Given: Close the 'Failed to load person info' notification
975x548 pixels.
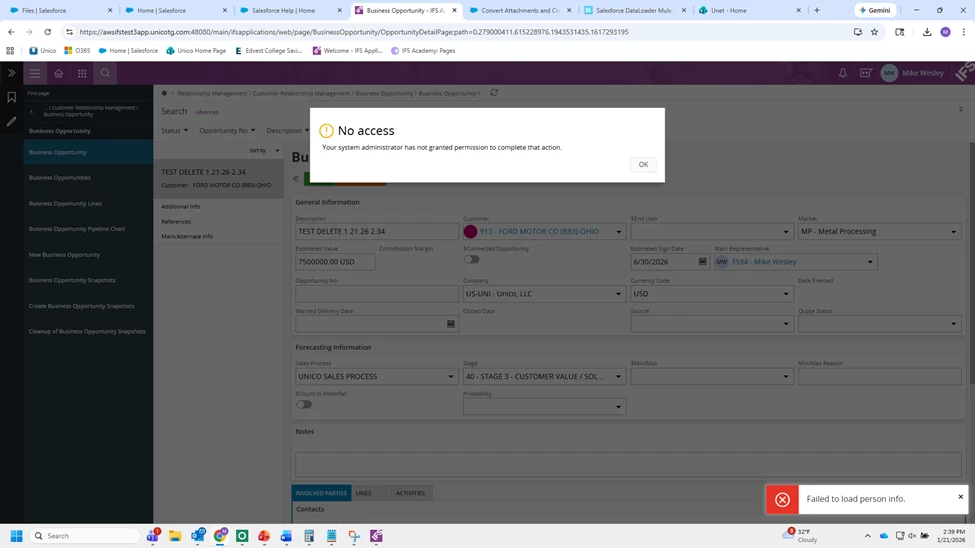Looking at the screenshot, I should (x=961, y=496).
